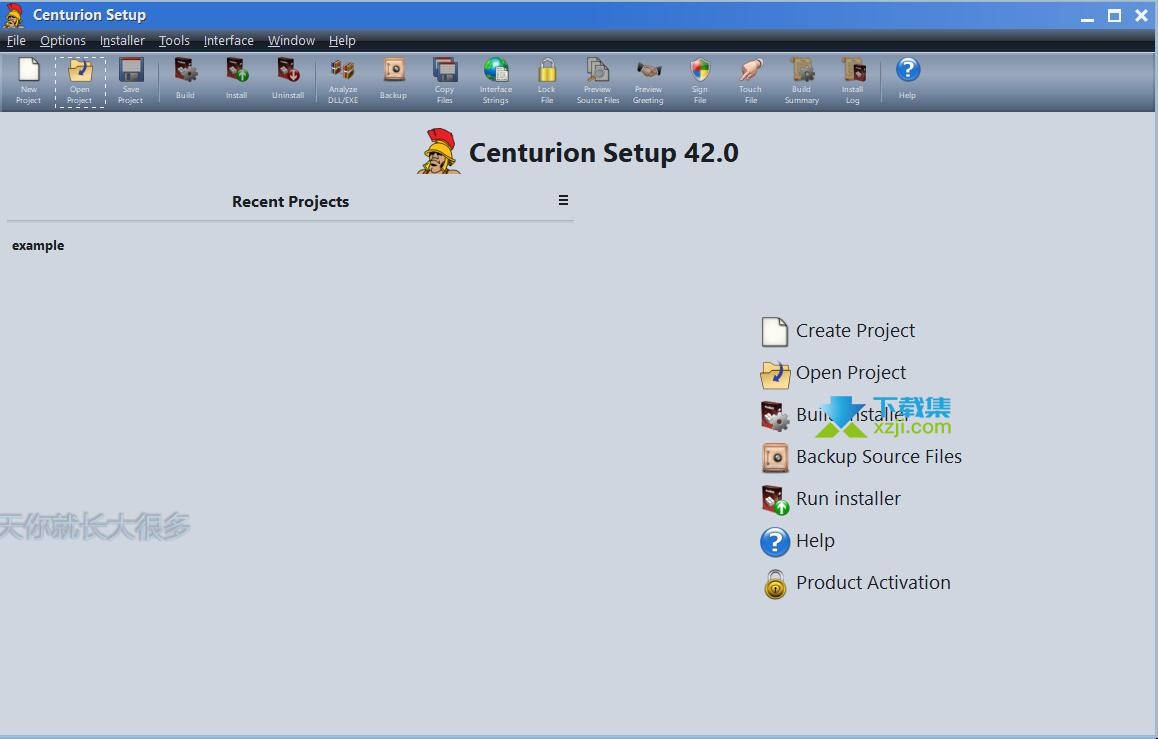Click the padlock icon beside Product Activation
Image resolution: width=1158 pixels, height=739 pixels.
pyautogui.click(x=775, y=584)
